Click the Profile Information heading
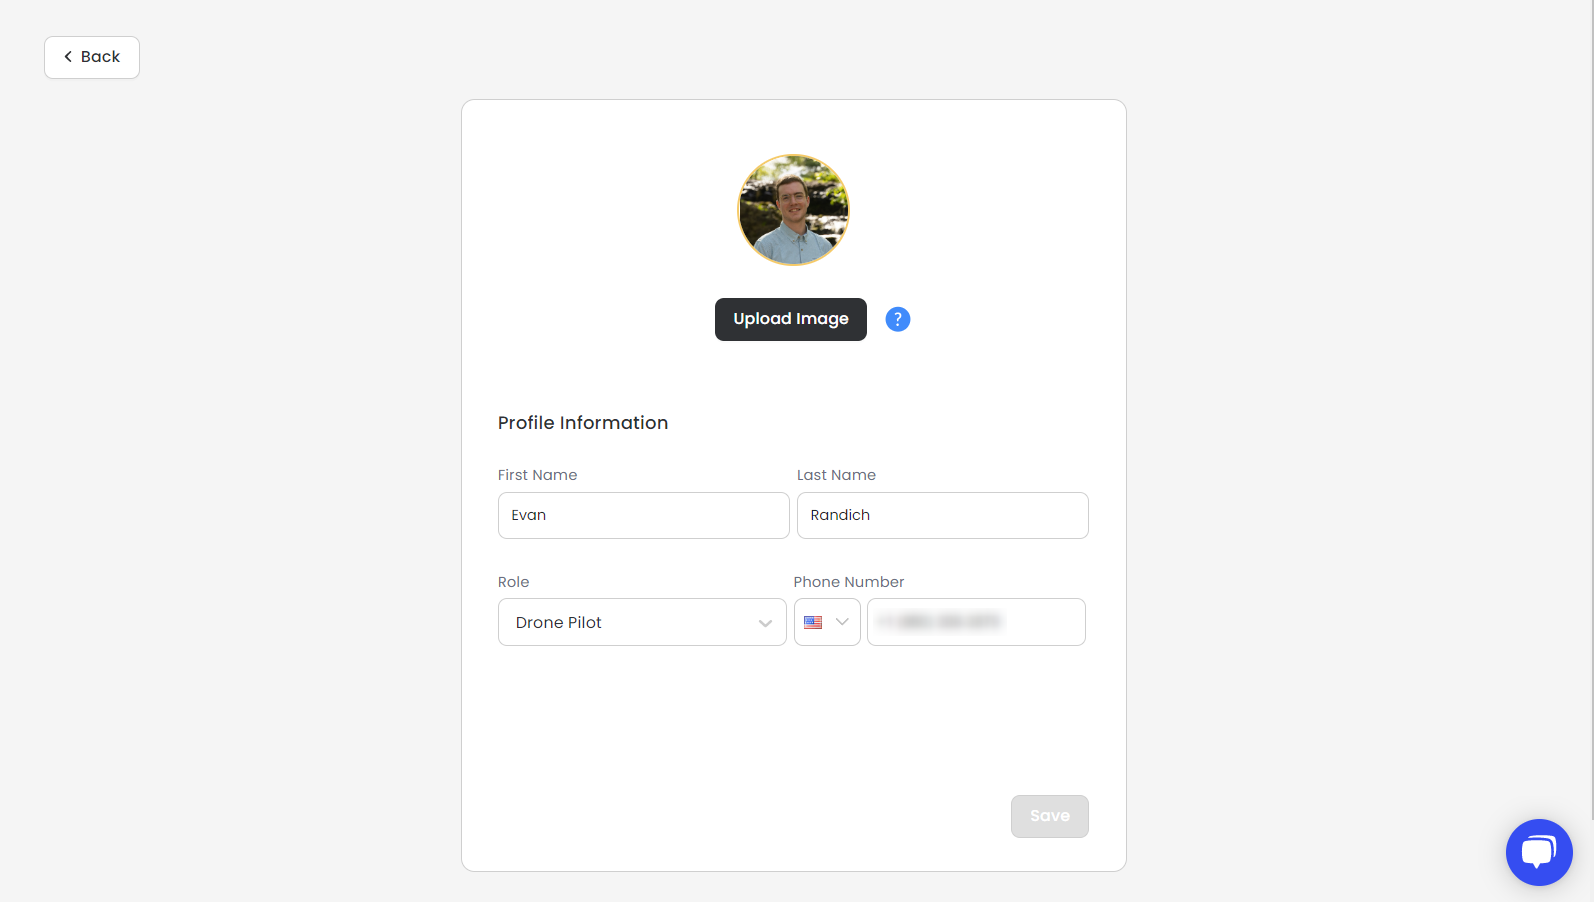 tap(583, 423)
